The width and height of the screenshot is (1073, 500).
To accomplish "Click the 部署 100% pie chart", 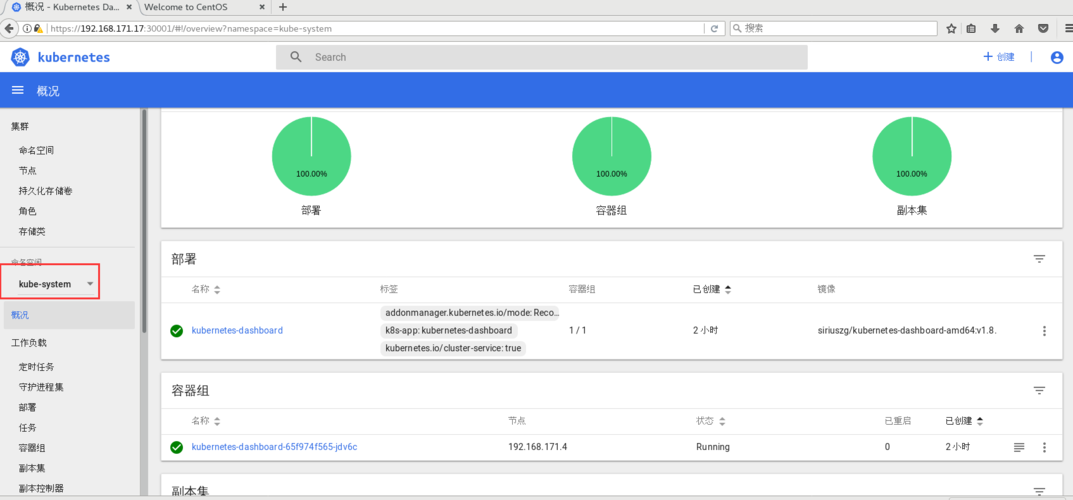I will [x=311, y=155].
